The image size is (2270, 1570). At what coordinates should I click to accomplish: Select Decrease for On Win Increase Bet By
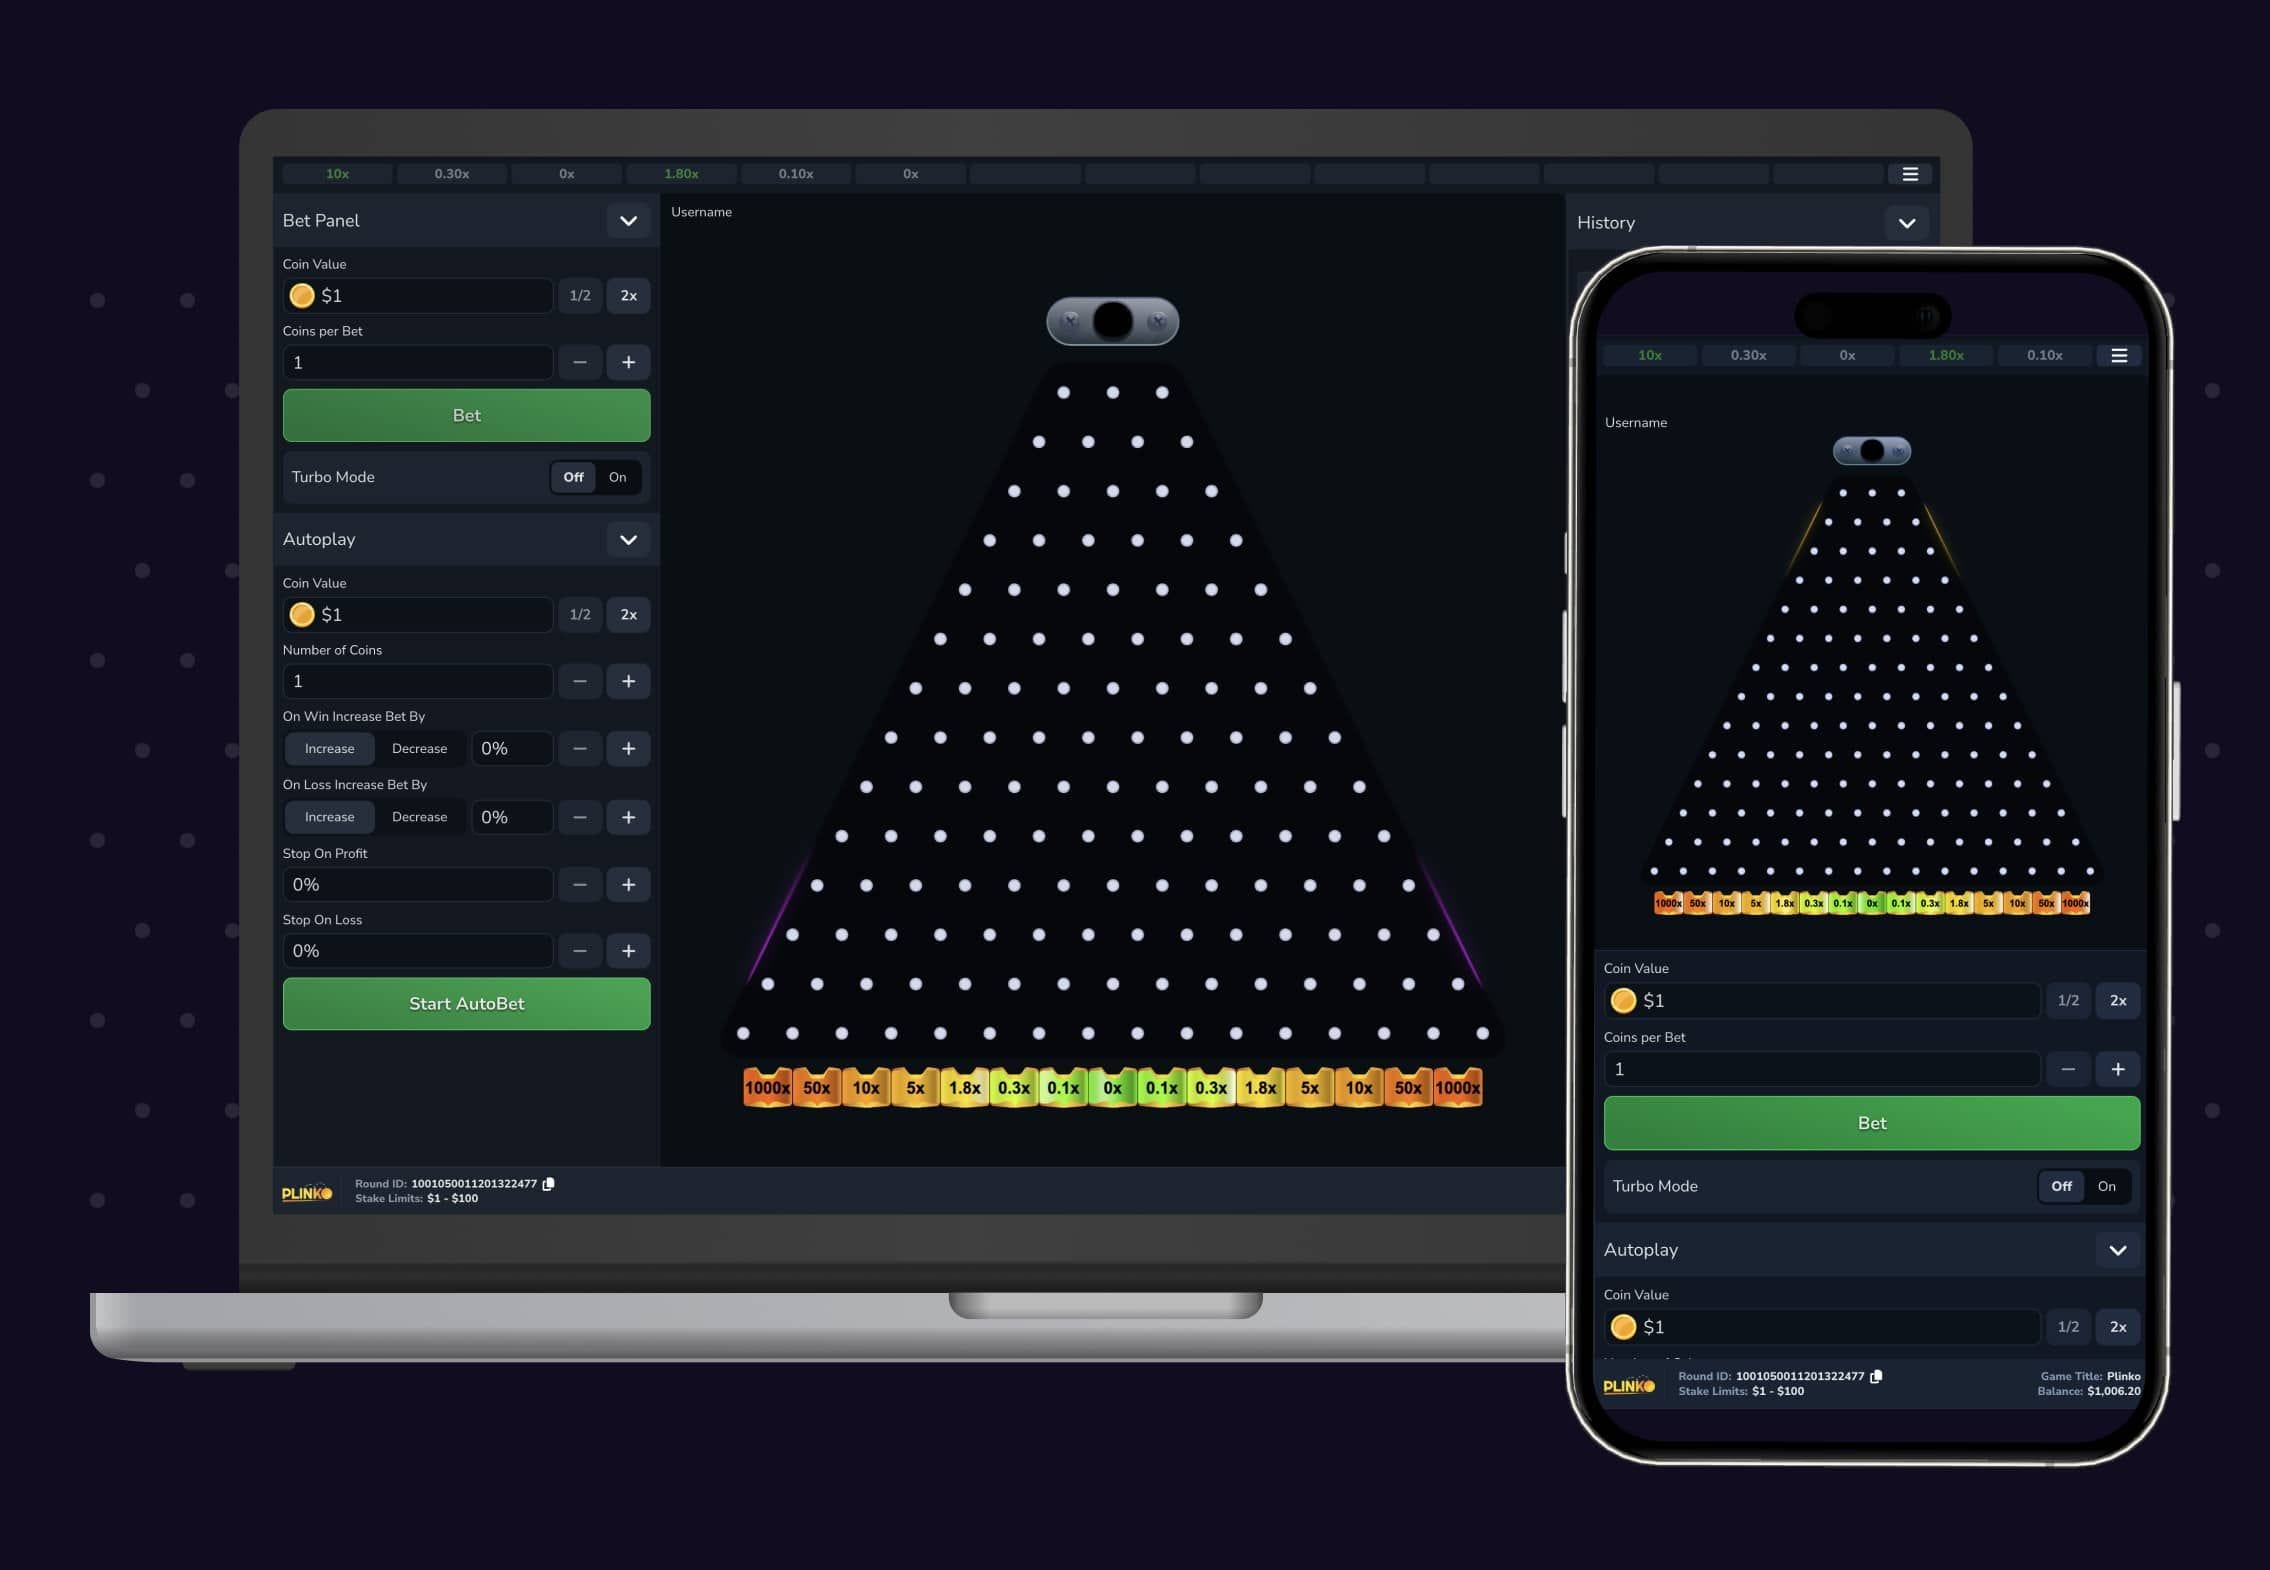(x=420, y=748)
